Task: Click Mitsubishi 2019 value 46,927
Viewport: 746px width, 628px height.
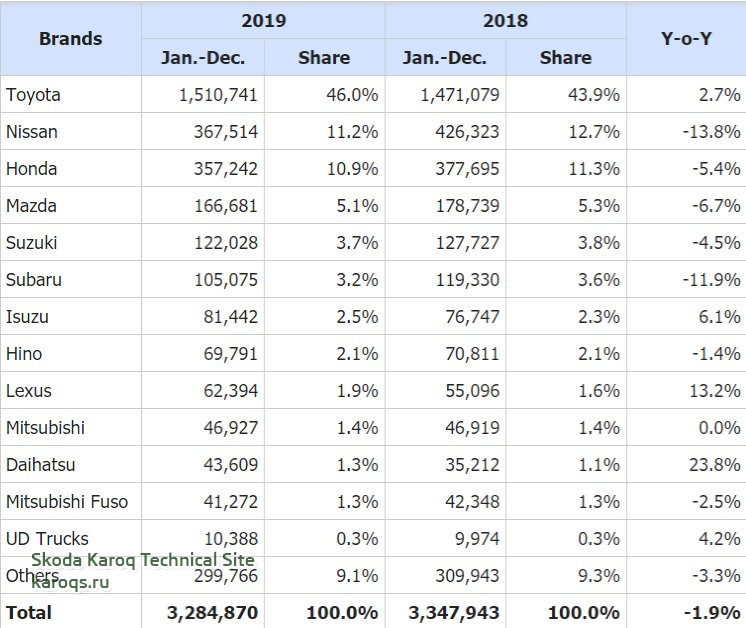Action: pyautogui.click(x=231, y=428)
